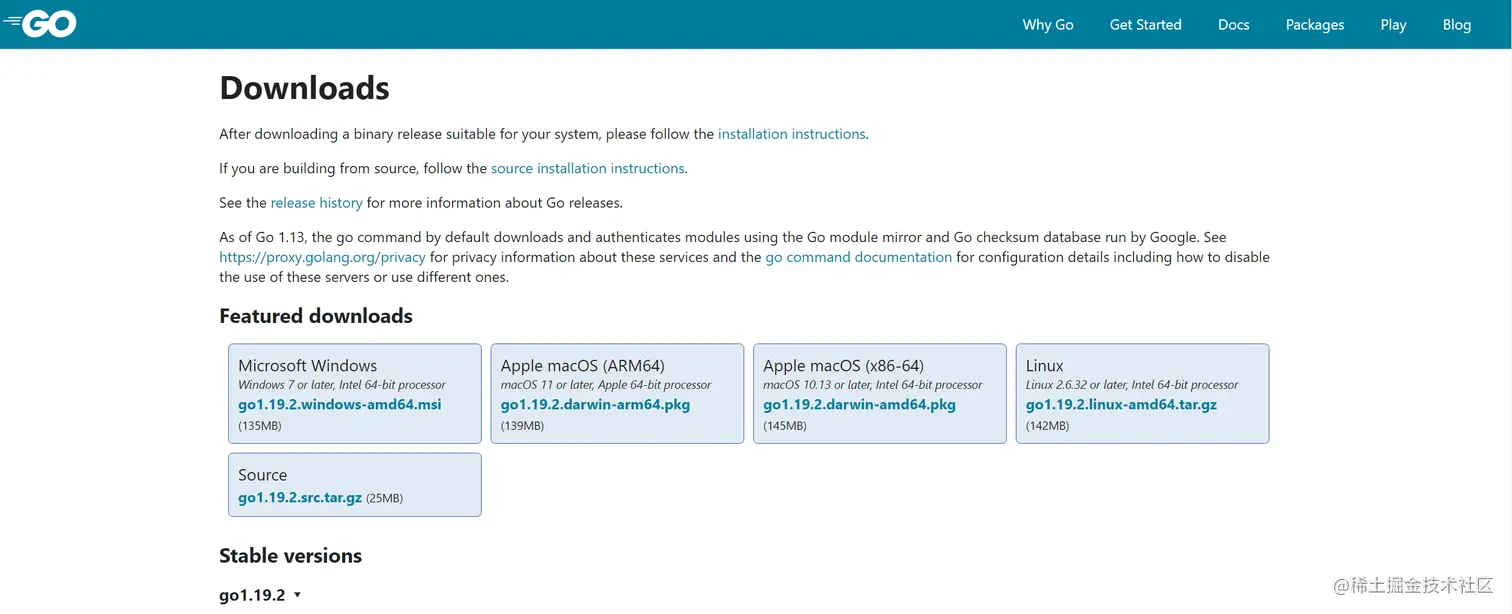Click the (145MB) size text
The image size is (1512, 614).
[784, 426]
